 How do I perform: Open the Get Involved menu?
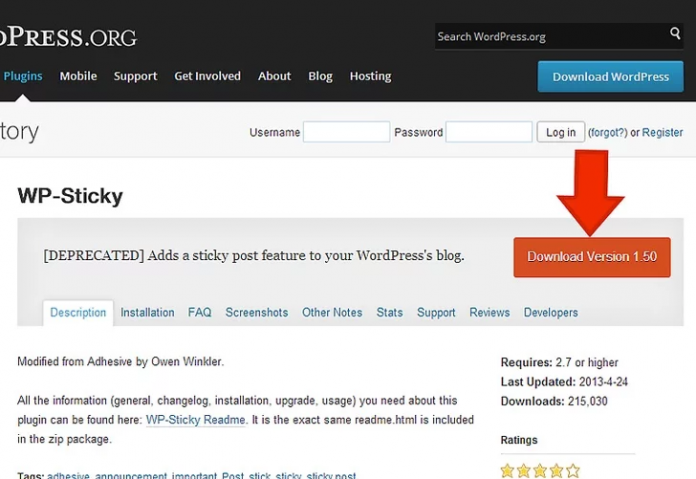coord(207,76)
